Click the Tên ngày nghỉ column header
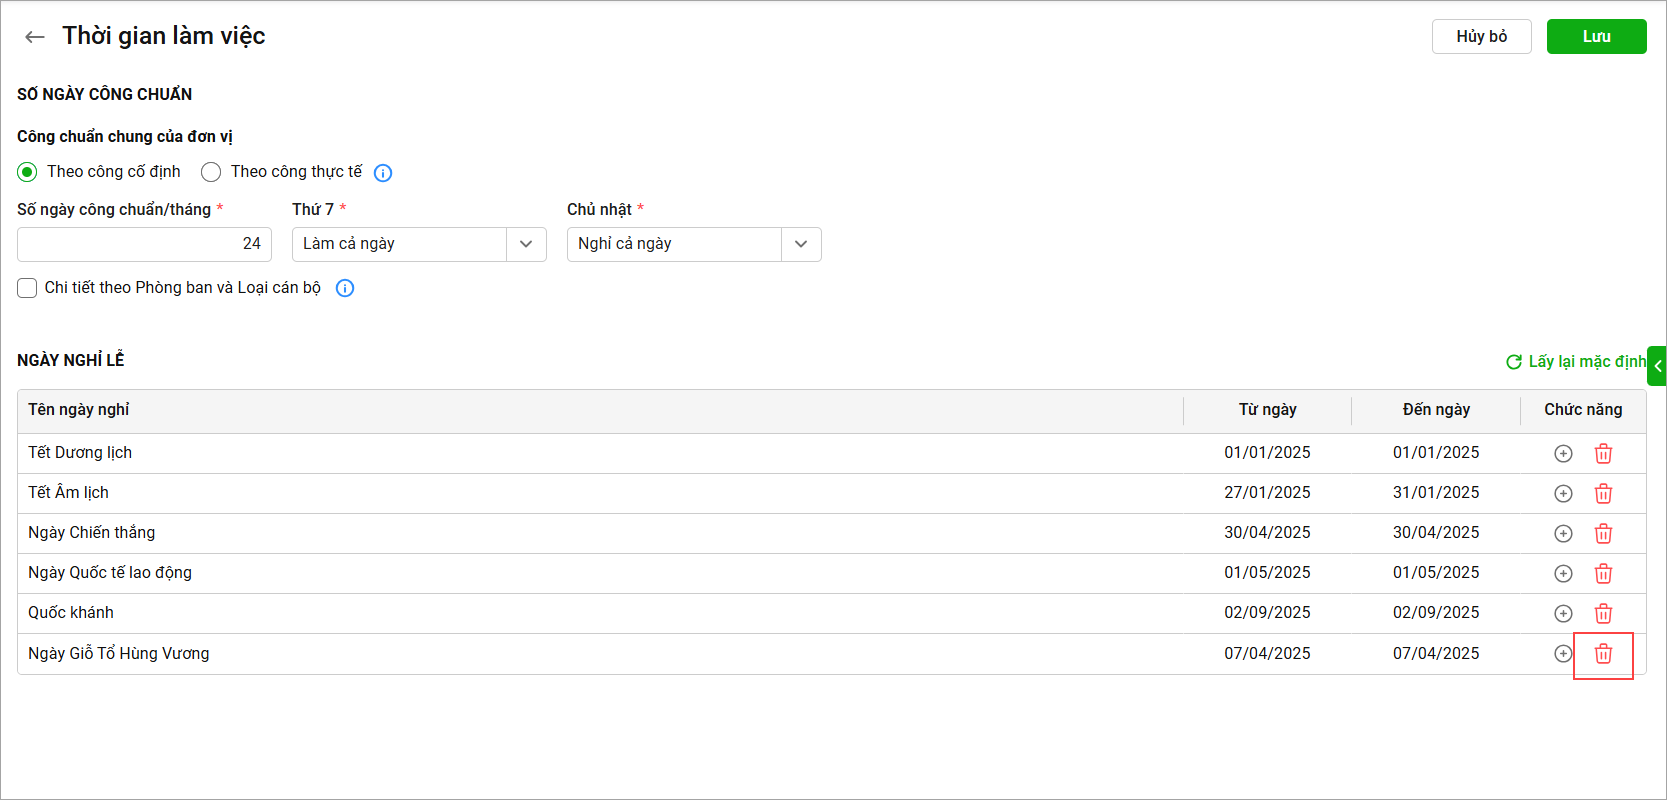 (x=78, y=409)
